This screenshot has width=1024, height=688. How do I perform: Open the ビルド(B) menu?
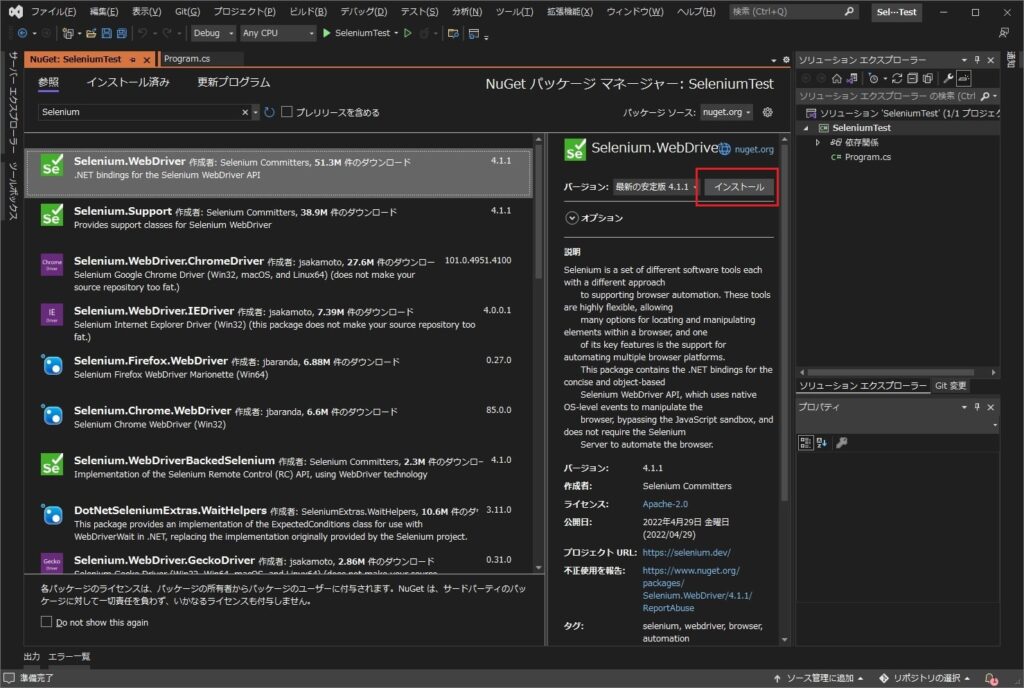(308, 12)
